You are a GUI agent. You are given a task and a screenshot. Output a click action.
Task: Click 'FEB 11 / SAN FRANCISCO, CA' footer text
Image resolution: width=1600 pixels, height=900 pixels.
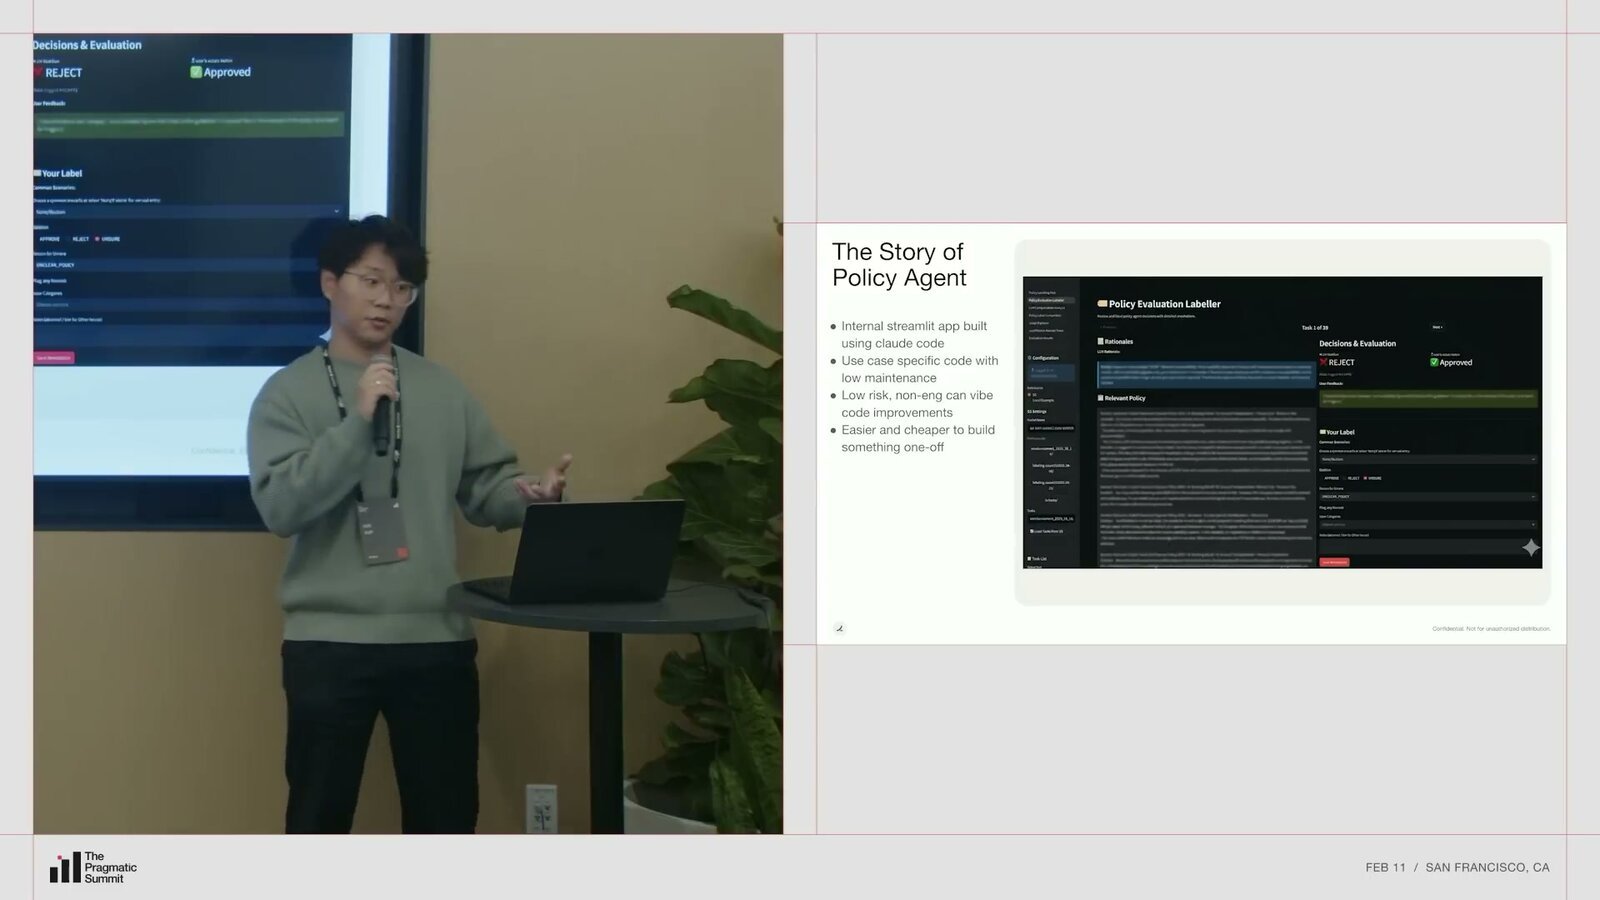pyautogui.click(x=1457, y=867)
